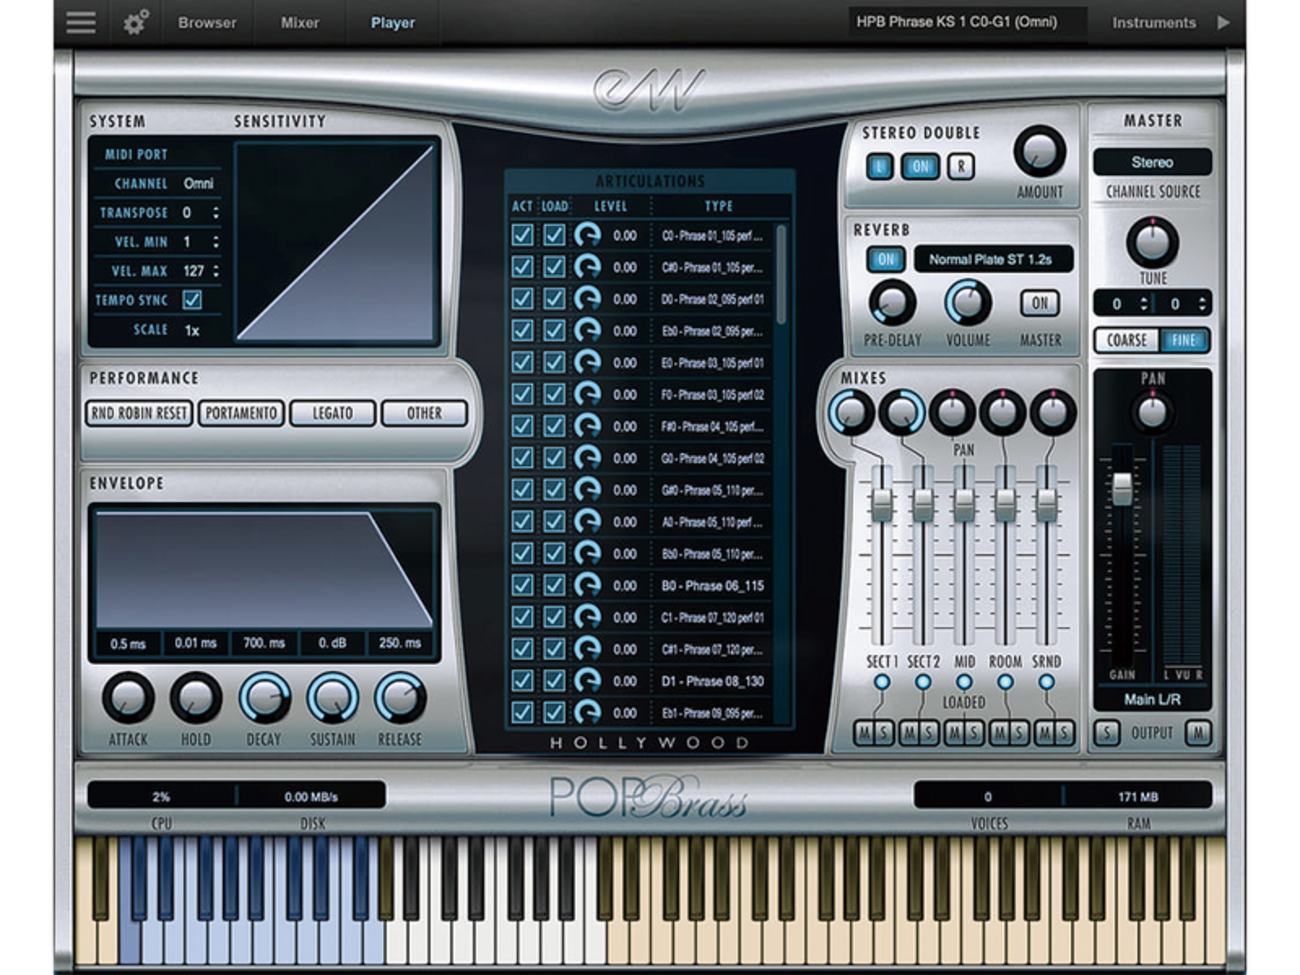
Task: Click the SRND mix pan knob
Action: click(x=1052, y=411)
